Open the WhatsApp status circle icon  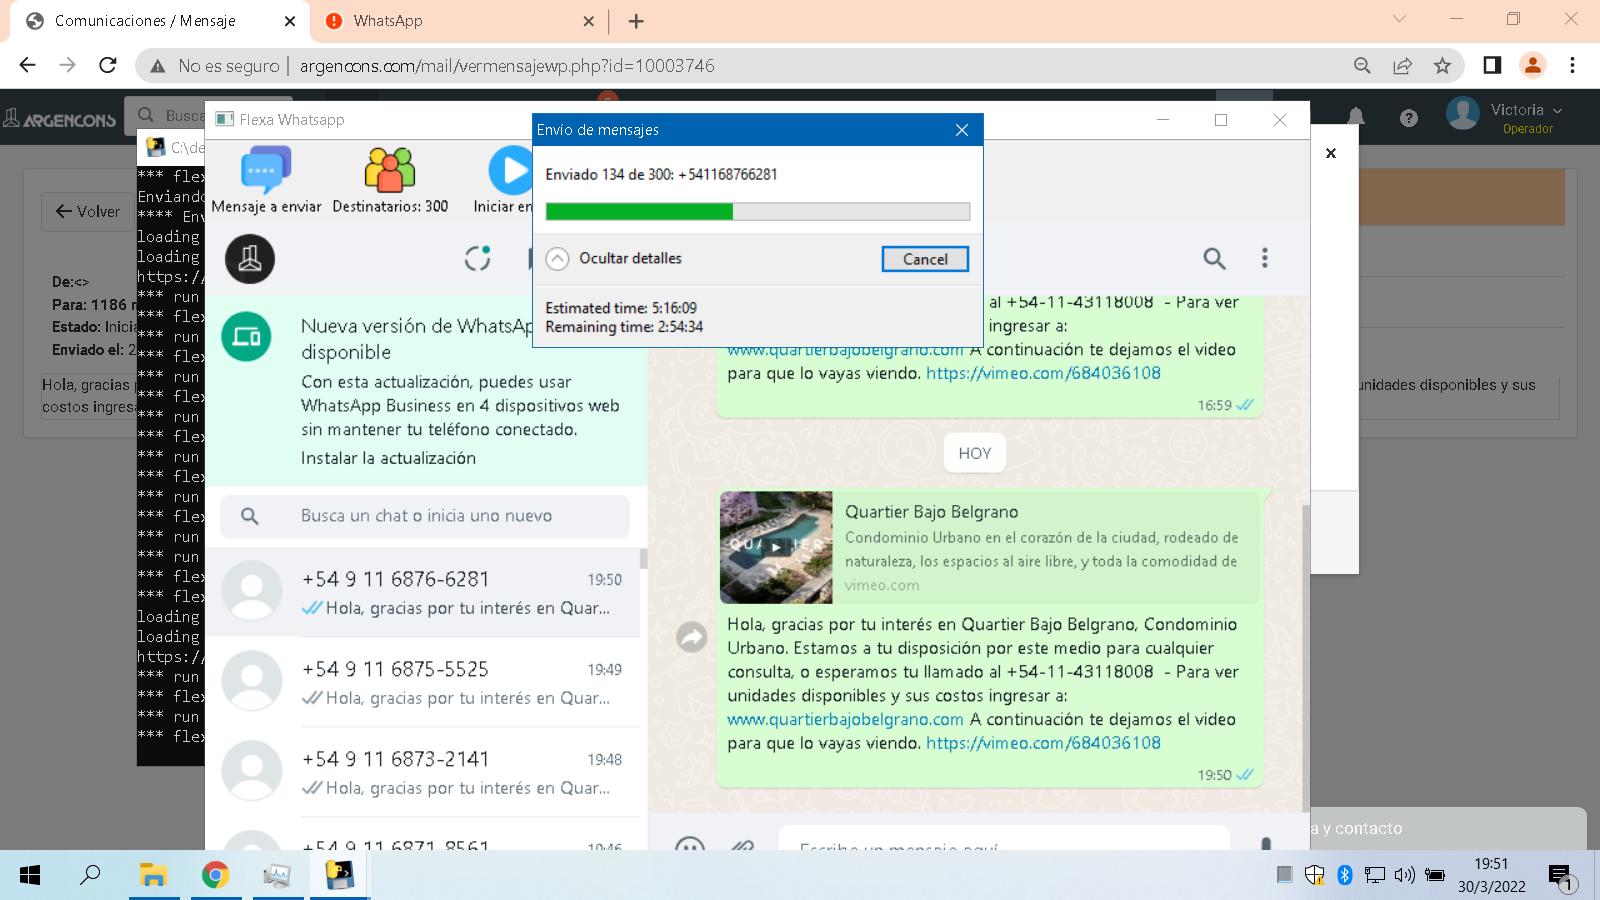478,258
